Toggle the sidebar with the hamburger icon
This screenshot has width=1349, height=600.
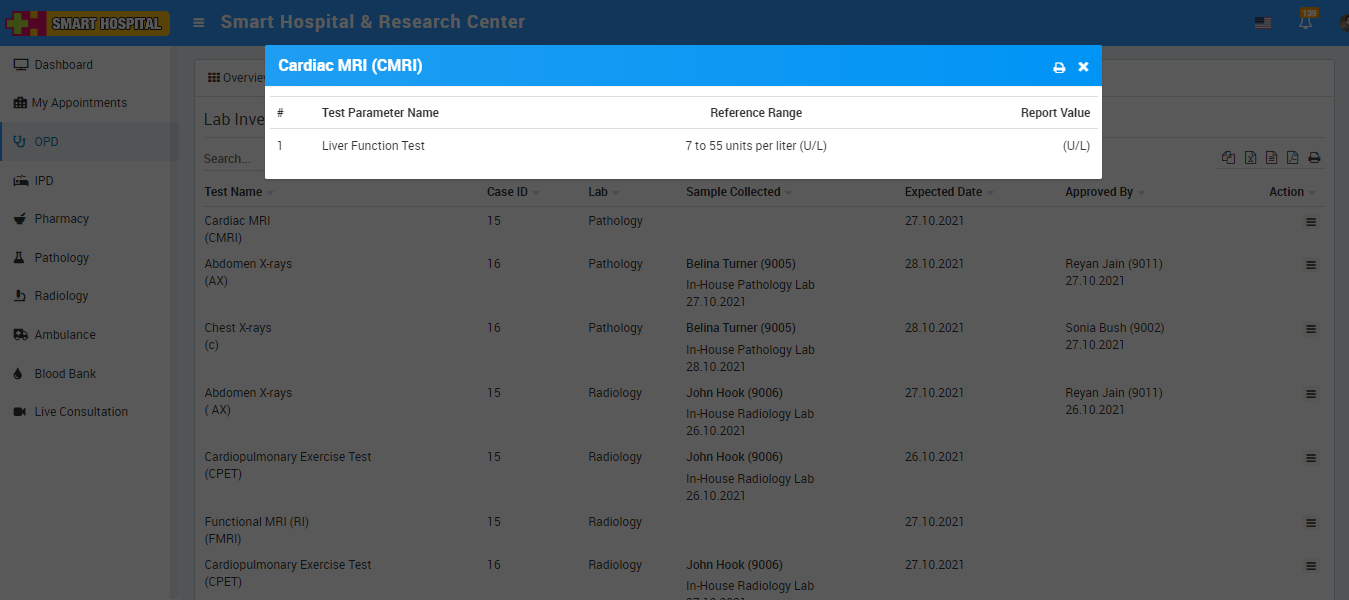point(199,22)
